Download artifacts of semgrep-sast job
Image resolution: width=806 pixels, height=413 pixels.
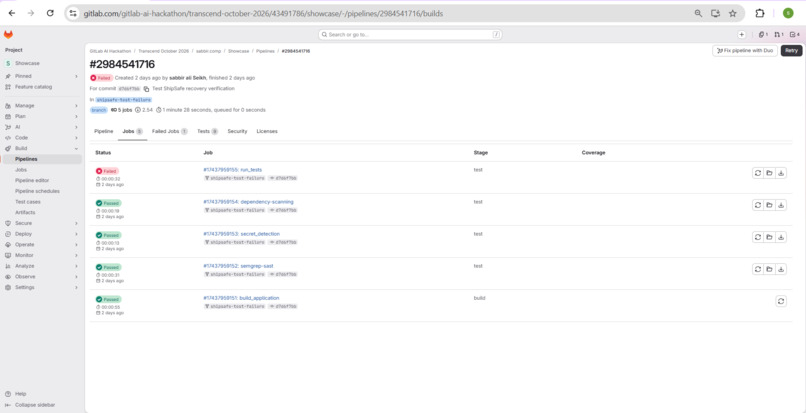point(781,269)
